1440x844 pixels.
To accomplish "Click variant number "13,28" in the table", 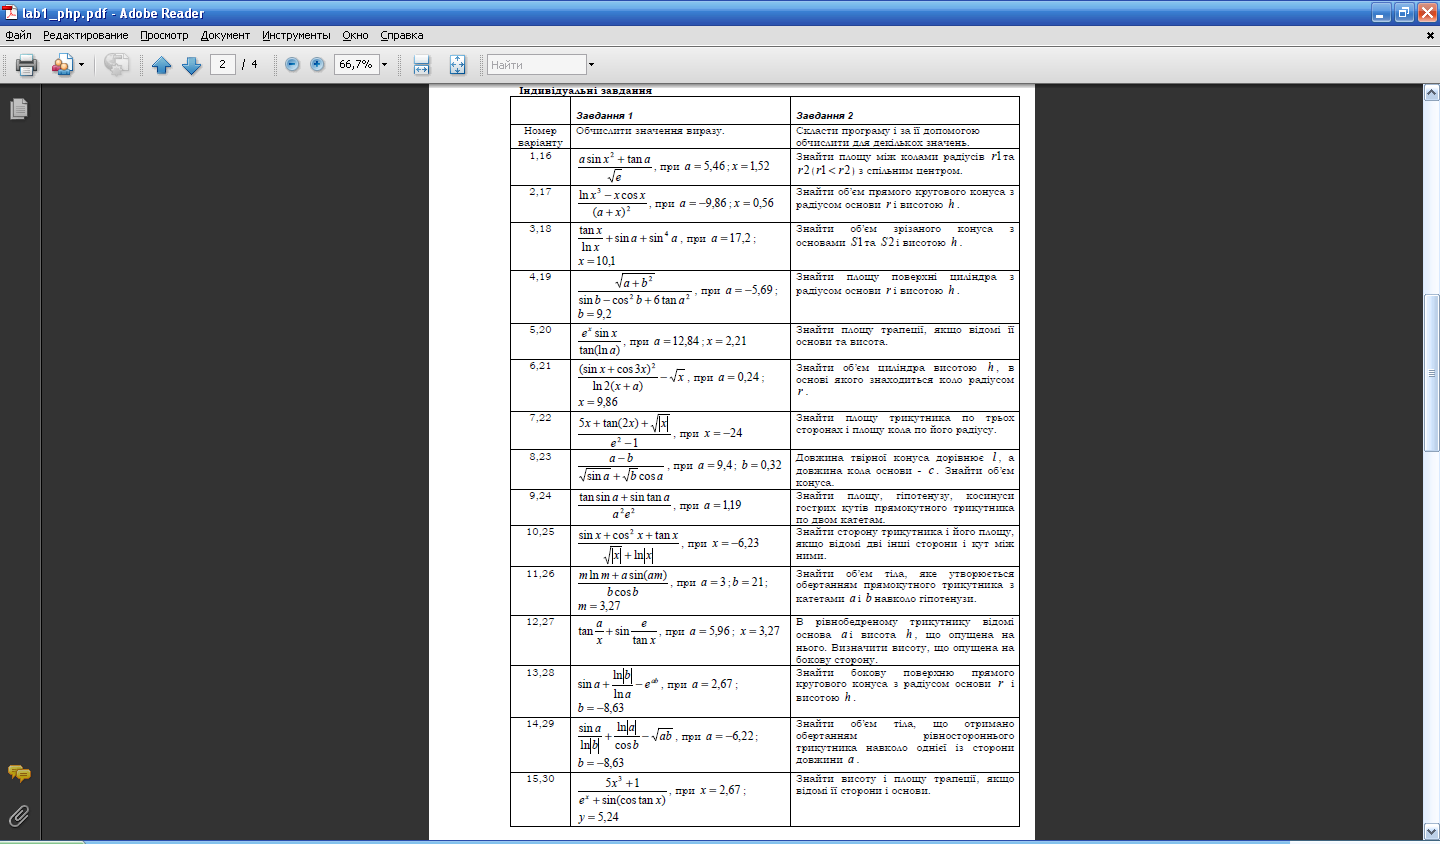I will click(540, 672).
